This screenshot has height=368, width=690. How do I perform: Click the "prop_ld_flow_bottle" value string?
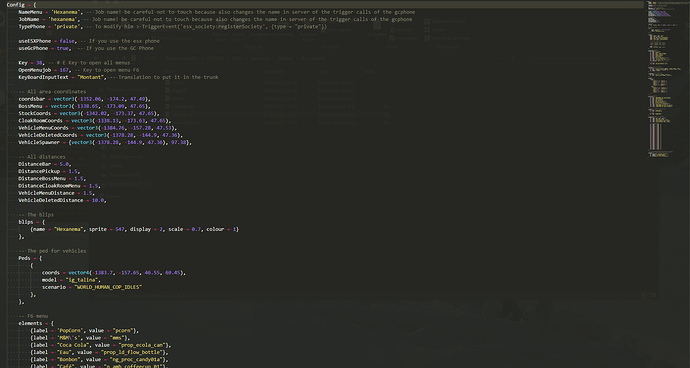tap(133, 352)
